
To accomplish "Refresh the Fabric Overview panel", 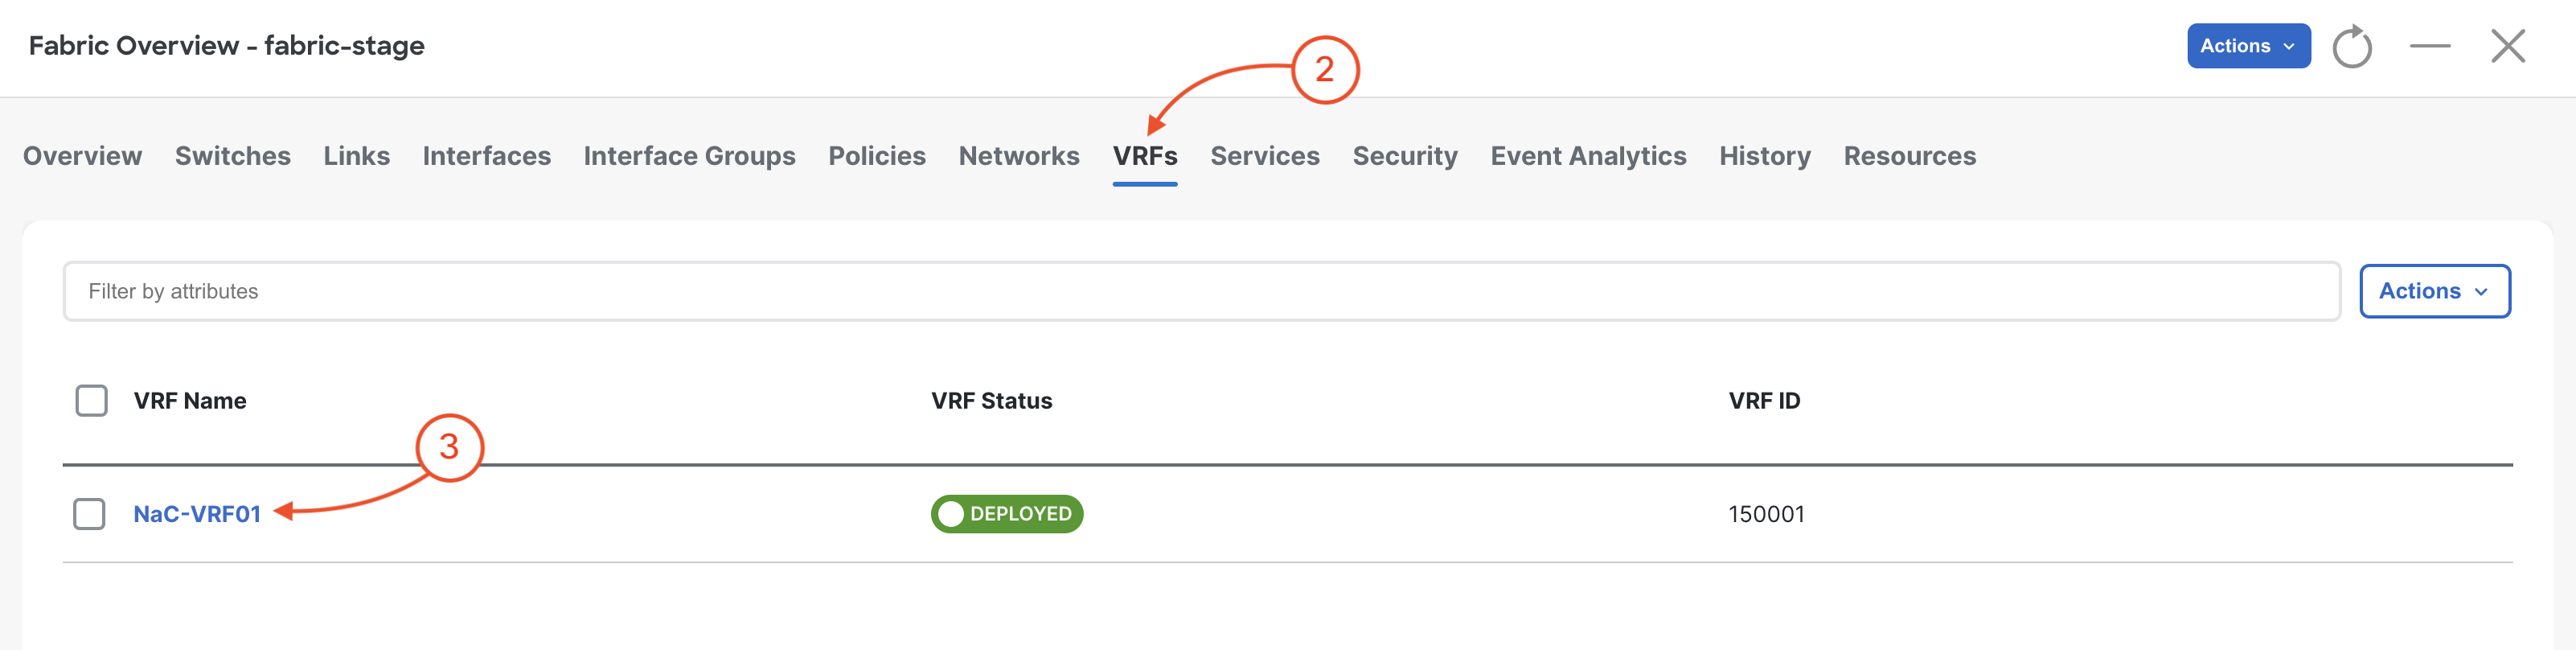I will [x=2352, y=46].
